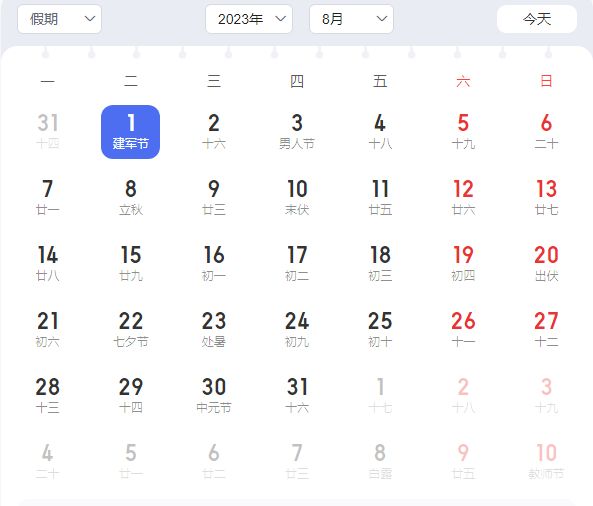Select August 30 中元节

pyautogui.click(x=214, y=396)
